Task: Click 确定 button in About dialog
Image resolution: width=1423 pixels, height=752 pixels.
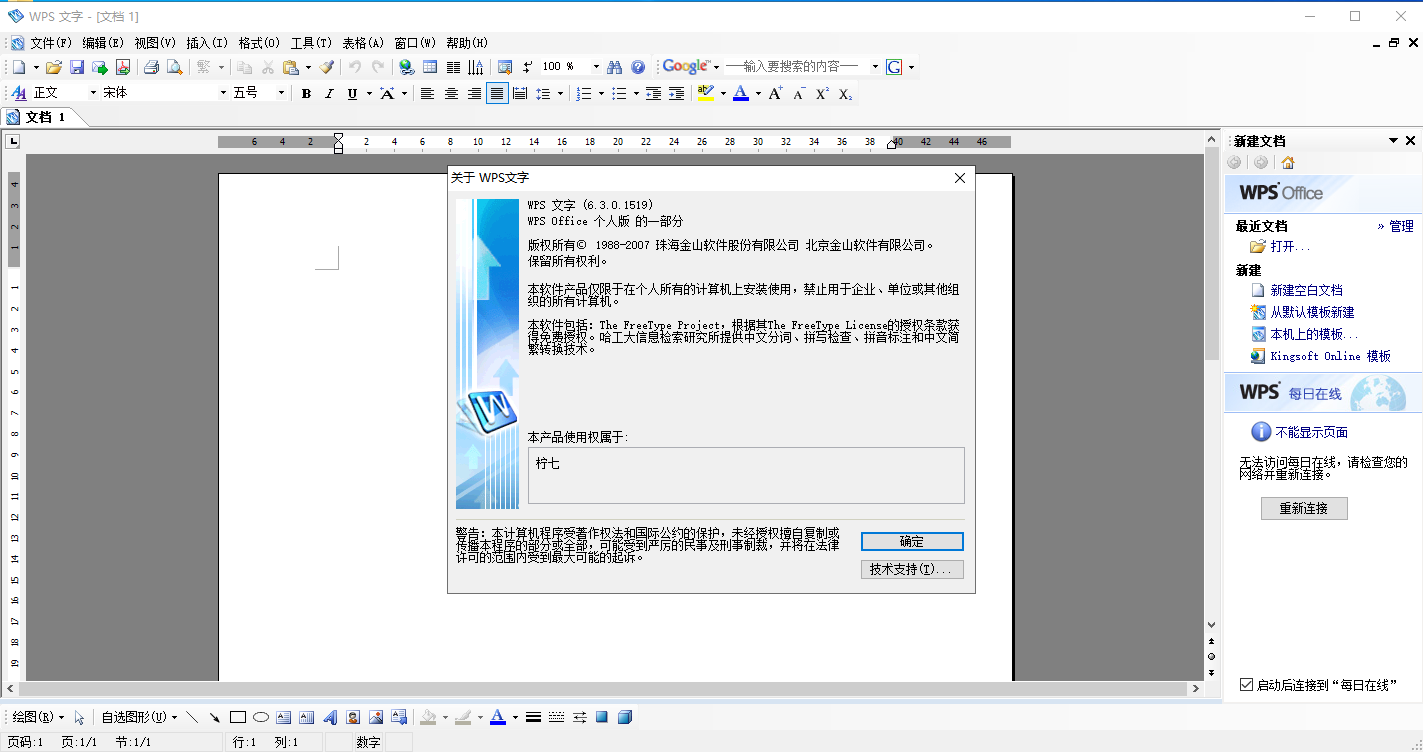Action: (x=912, y=541)
